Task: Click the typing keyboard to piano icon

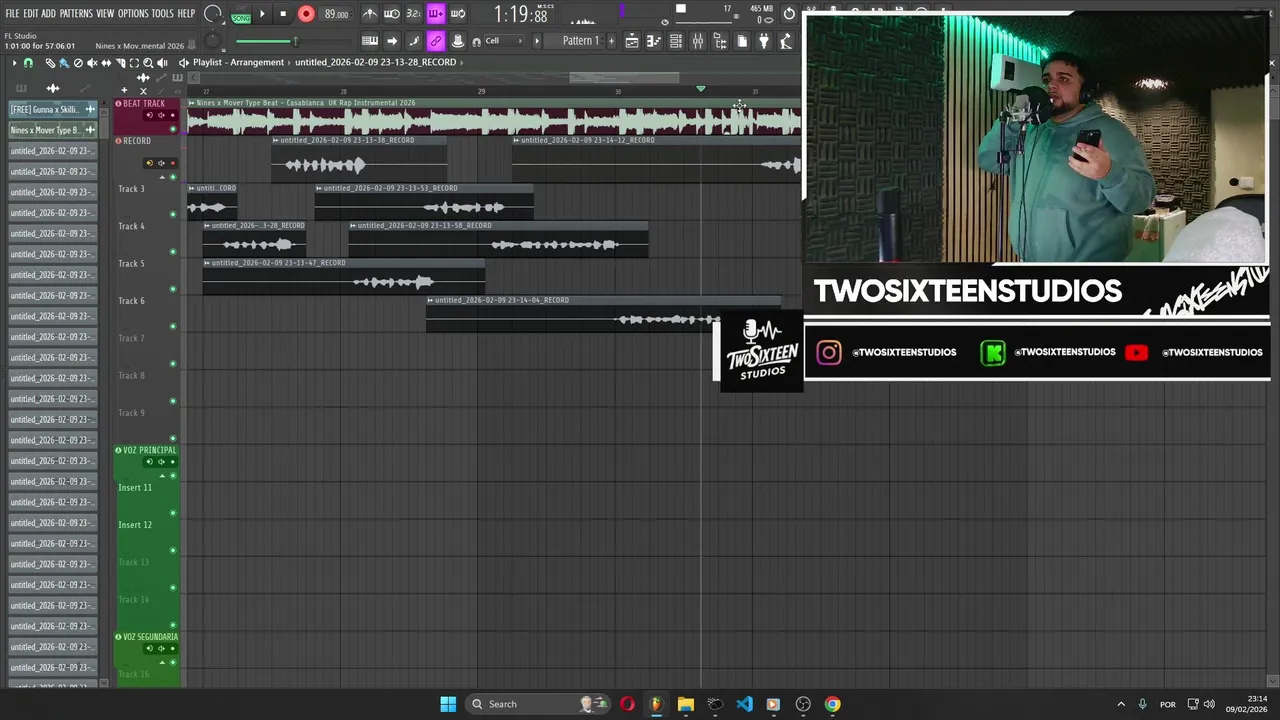Action: 370,41
